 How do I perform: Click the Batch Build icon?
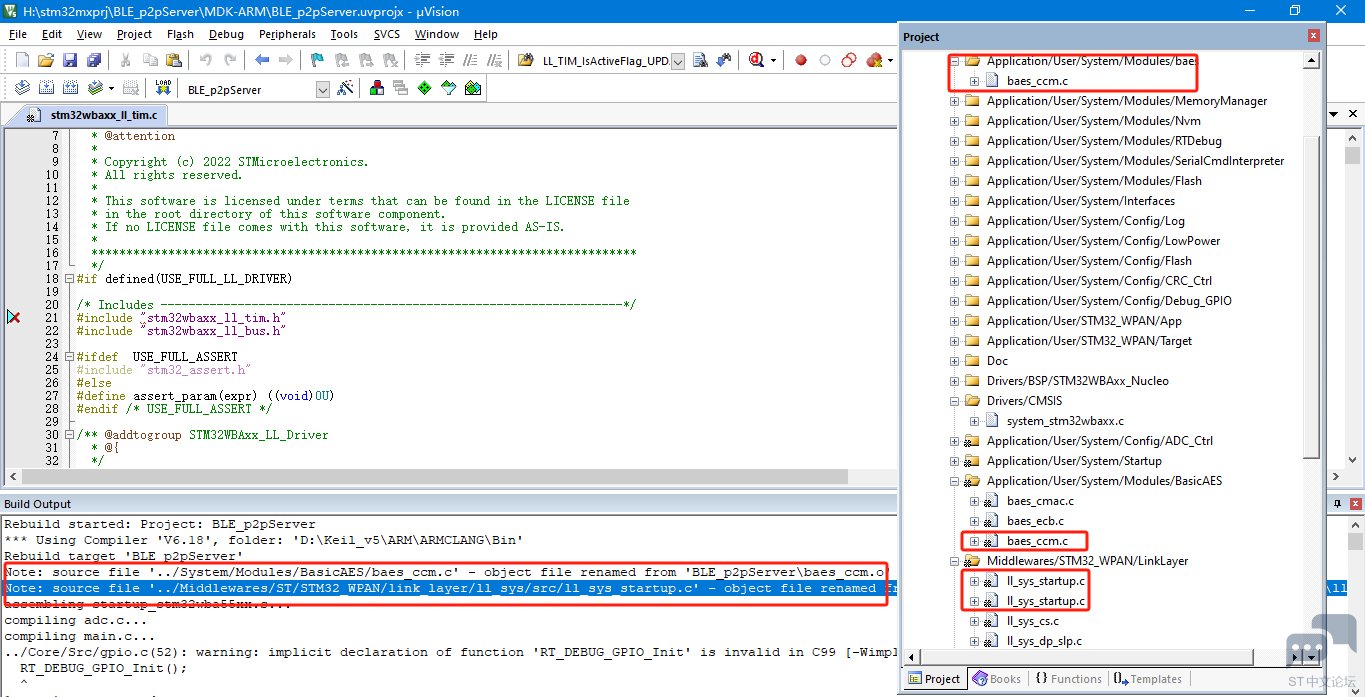[x=94, y=88]
